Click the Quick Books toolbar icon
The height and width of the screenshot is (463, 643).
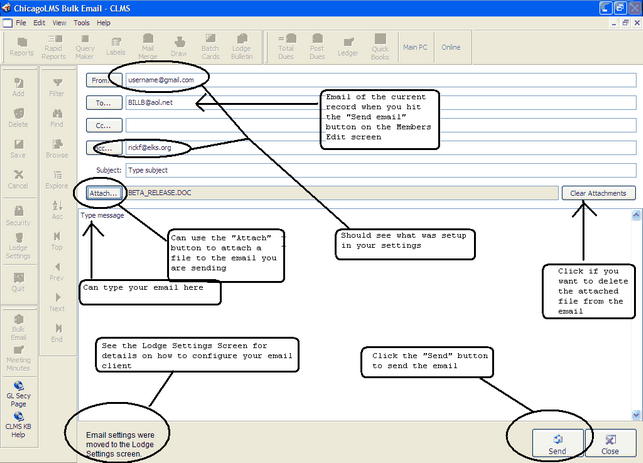(382, 46)
